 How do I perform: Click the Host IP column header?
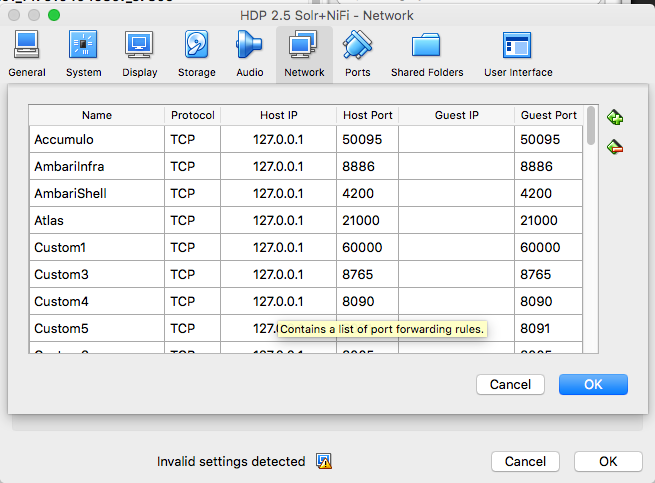[279, 115]
